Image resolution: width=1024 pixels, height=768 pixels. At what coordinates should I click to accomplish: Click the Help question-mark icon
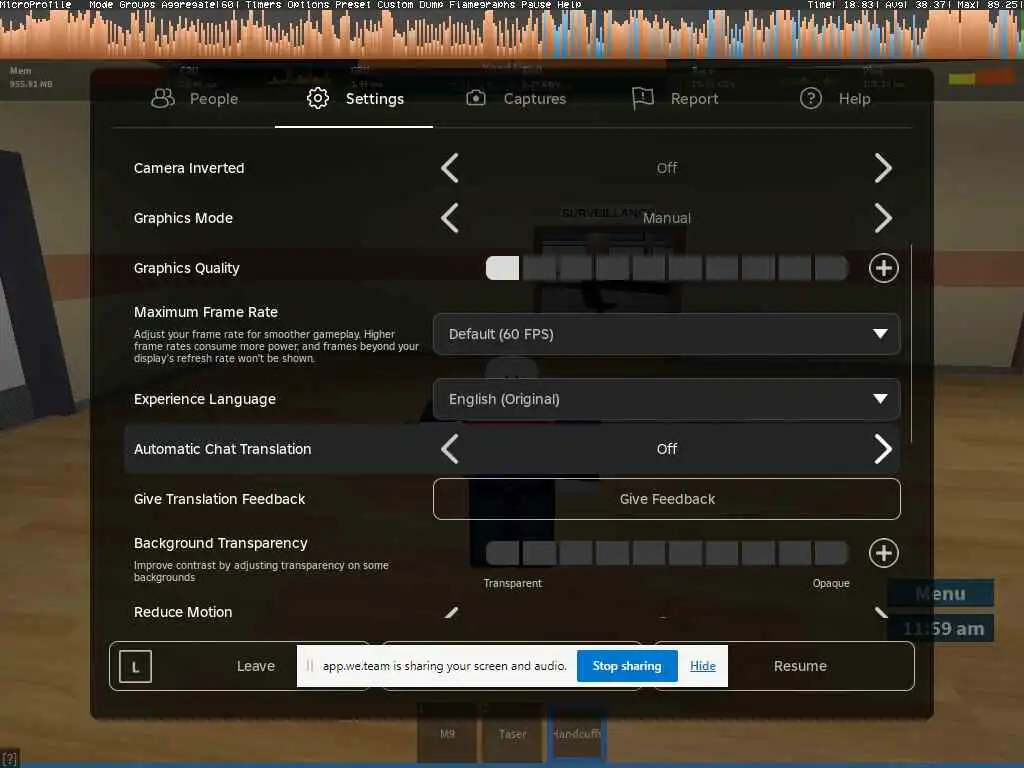(811, 99)
